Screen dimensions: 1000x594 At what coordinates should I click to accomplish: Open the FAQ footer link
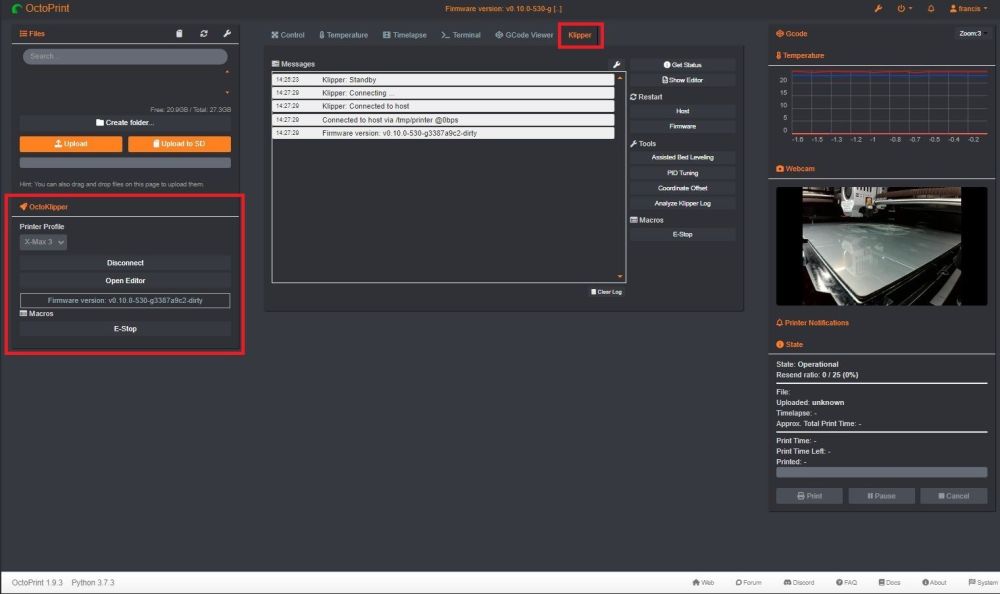pos(846,583)
